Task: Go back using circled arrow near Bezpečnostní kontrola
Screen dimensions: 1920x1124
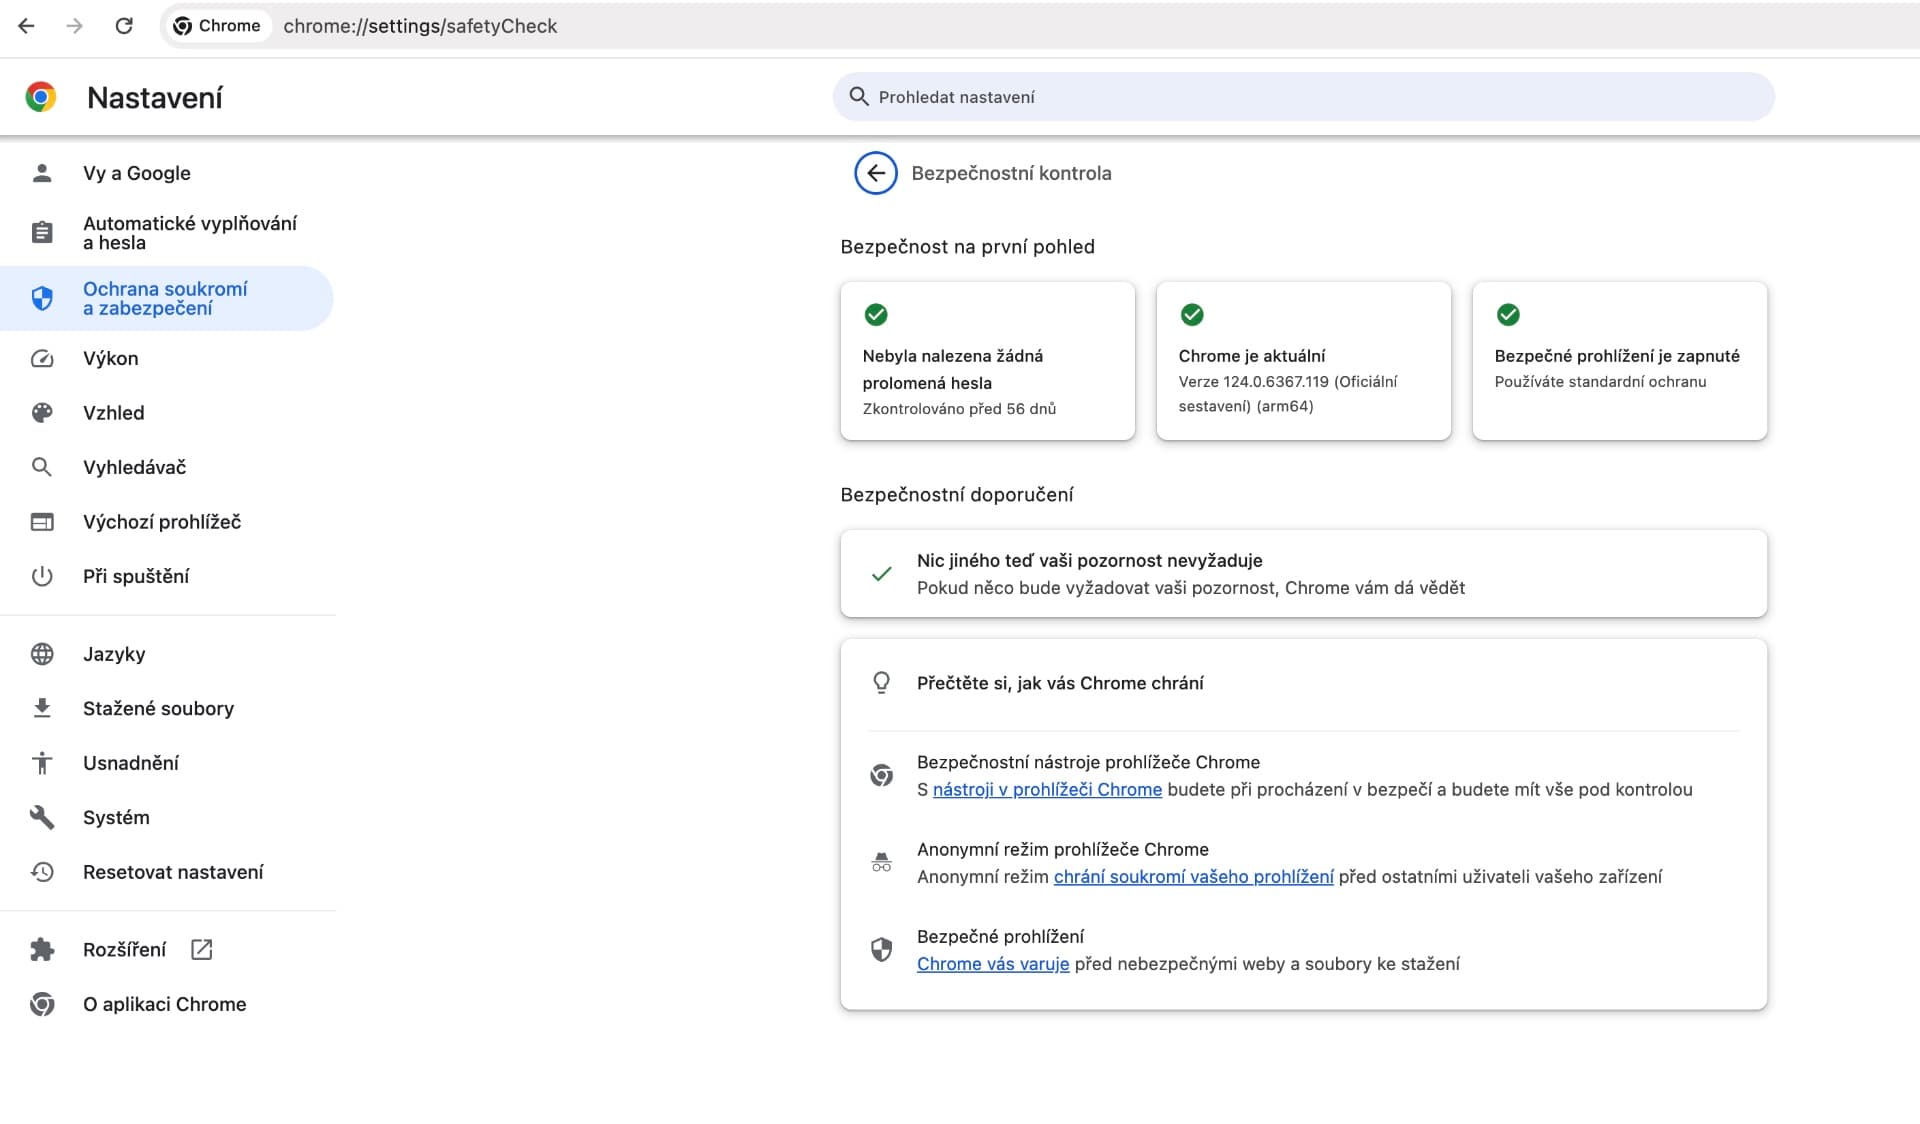Action: (875, 173)
